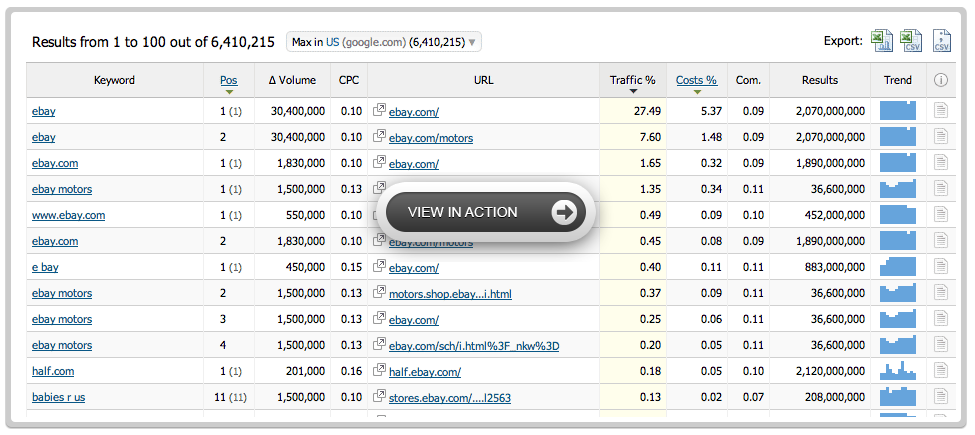View trend chart thumbnail in www.ebay.com row

[898, 214]
